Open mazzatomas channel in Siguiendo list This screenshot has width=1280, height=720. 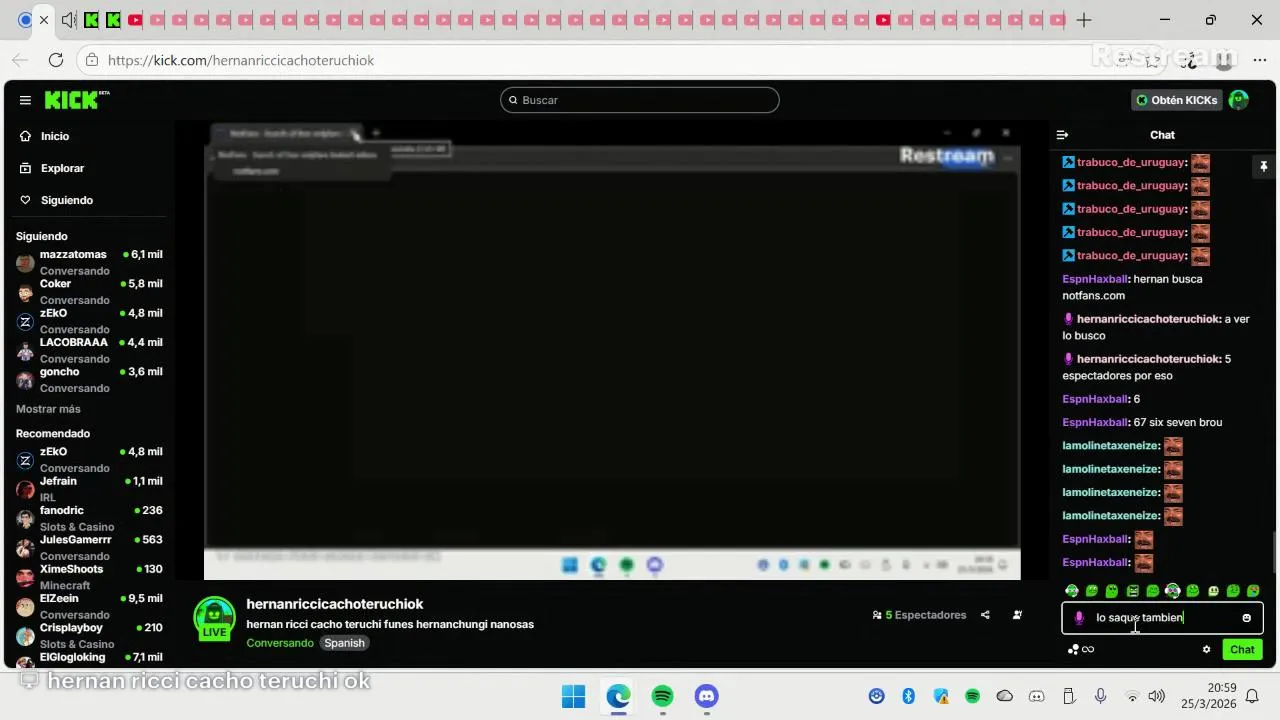[x=89, y=262]
